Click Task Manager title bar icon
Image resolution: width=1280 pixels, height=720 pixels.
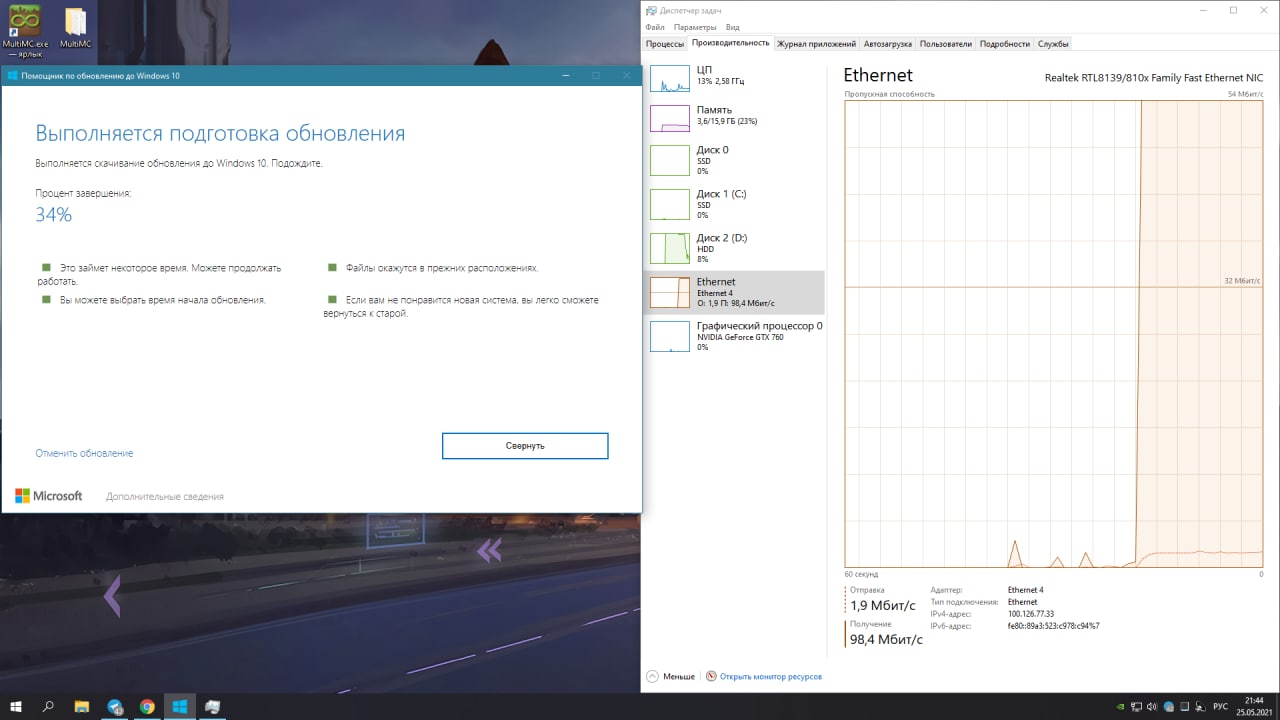[651, 10]
